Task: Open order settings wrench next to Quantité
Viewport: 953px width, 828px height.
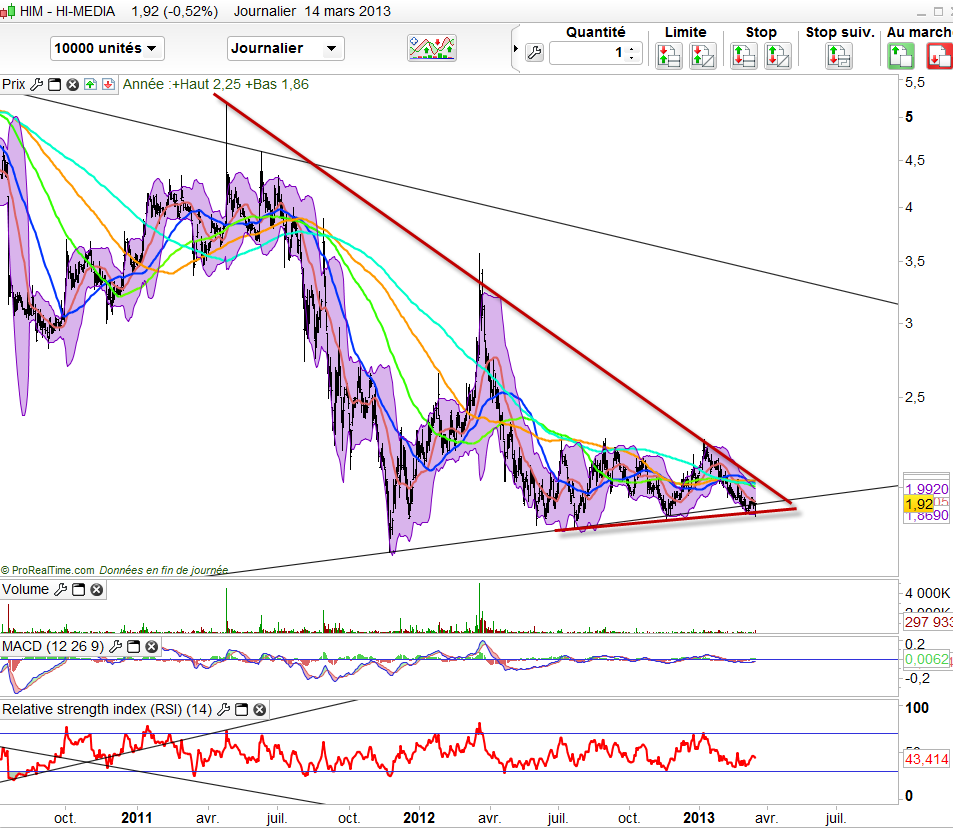Action: click(534, 53)
